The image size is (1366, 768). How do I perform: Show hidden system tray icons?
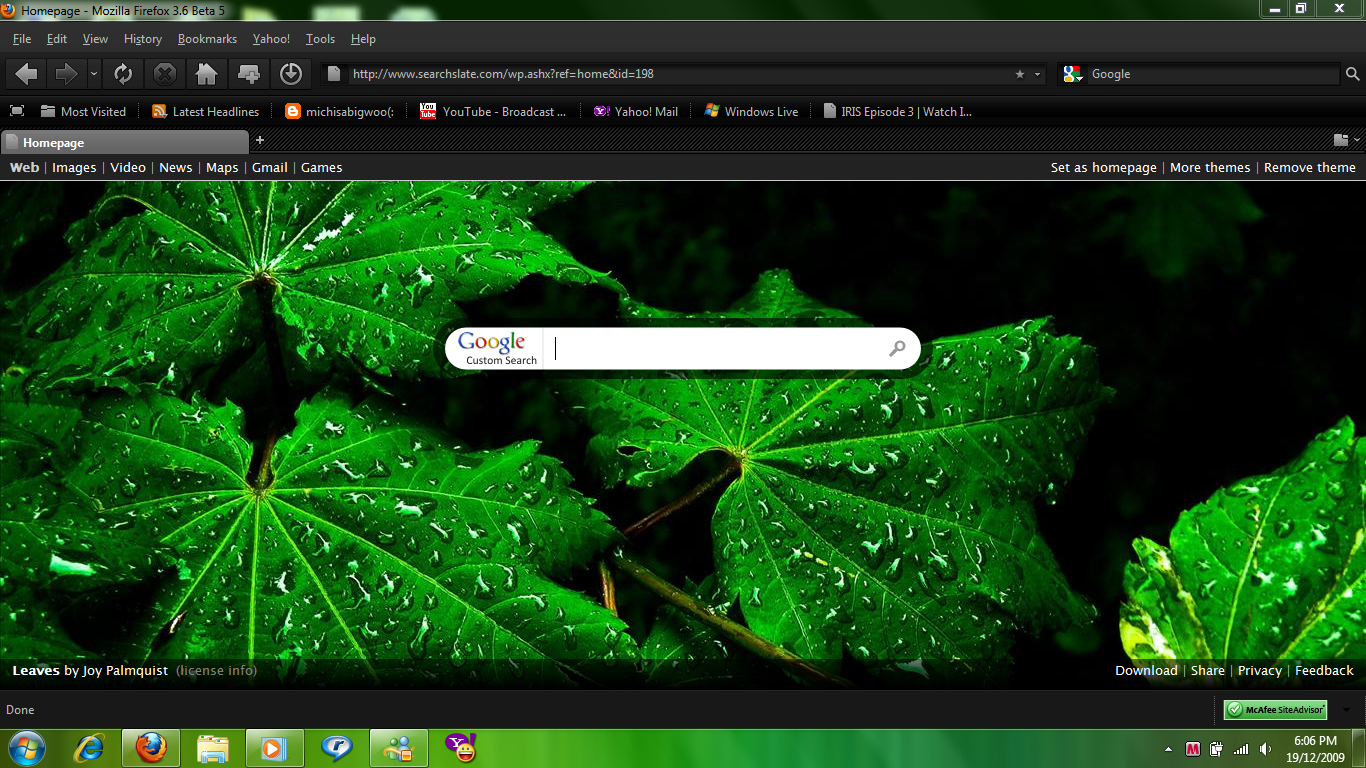1168,749
